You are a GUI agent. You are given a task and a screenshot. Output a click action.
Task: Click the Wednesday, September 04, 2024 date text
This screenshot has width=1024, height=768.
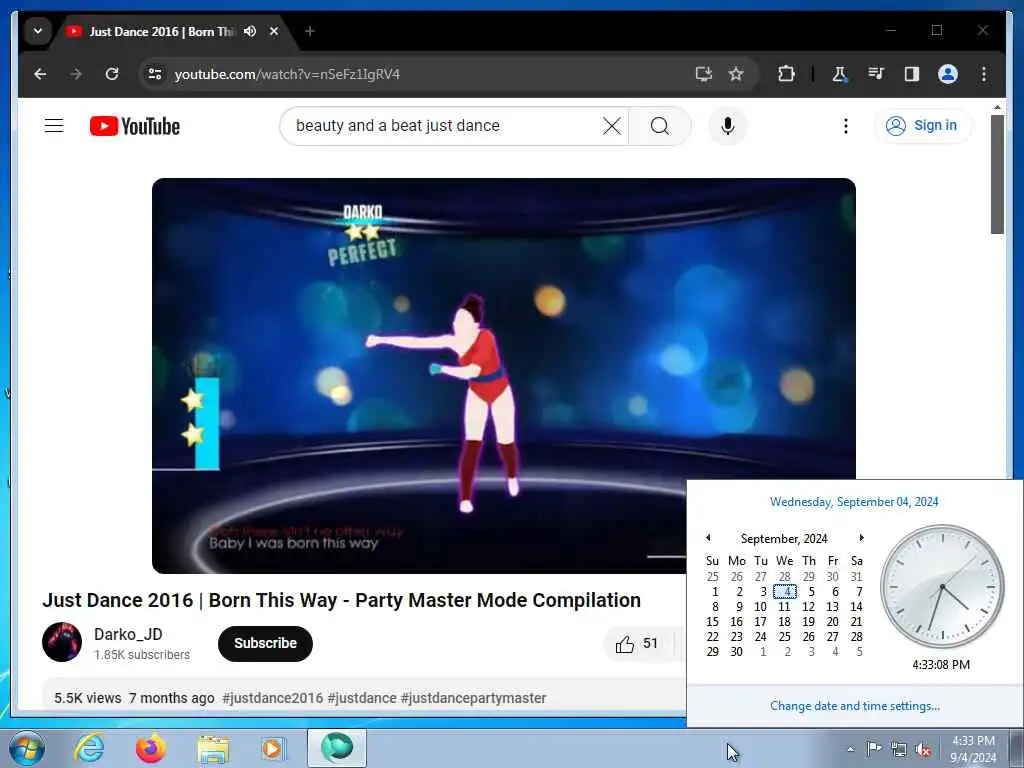(x=854, y=502)
